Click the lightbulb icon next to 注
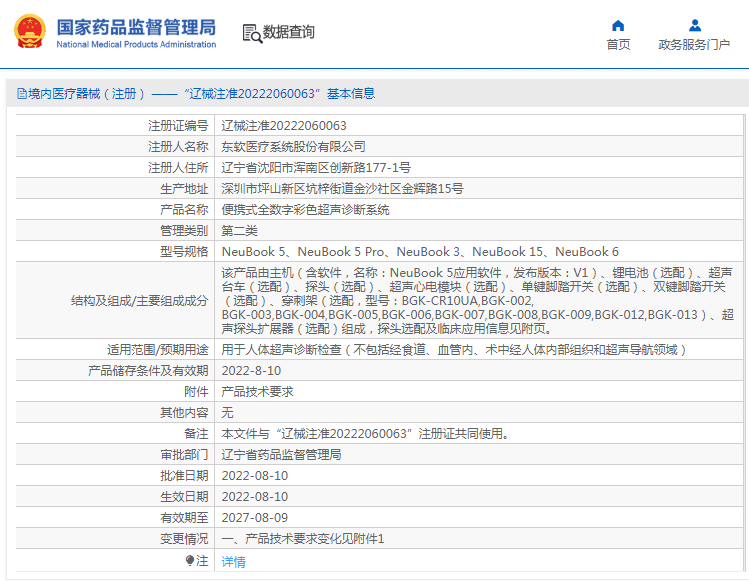Viewport: 749px width, 581px height. [190, 560]
